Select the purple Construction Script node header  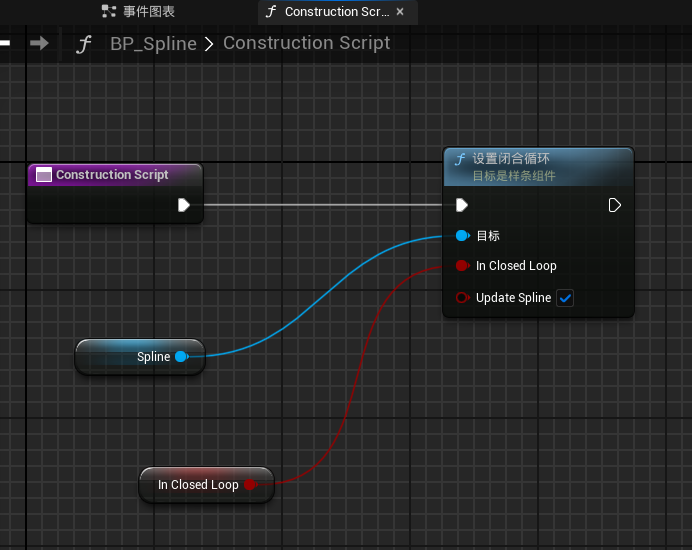click(x=115, y=175)
